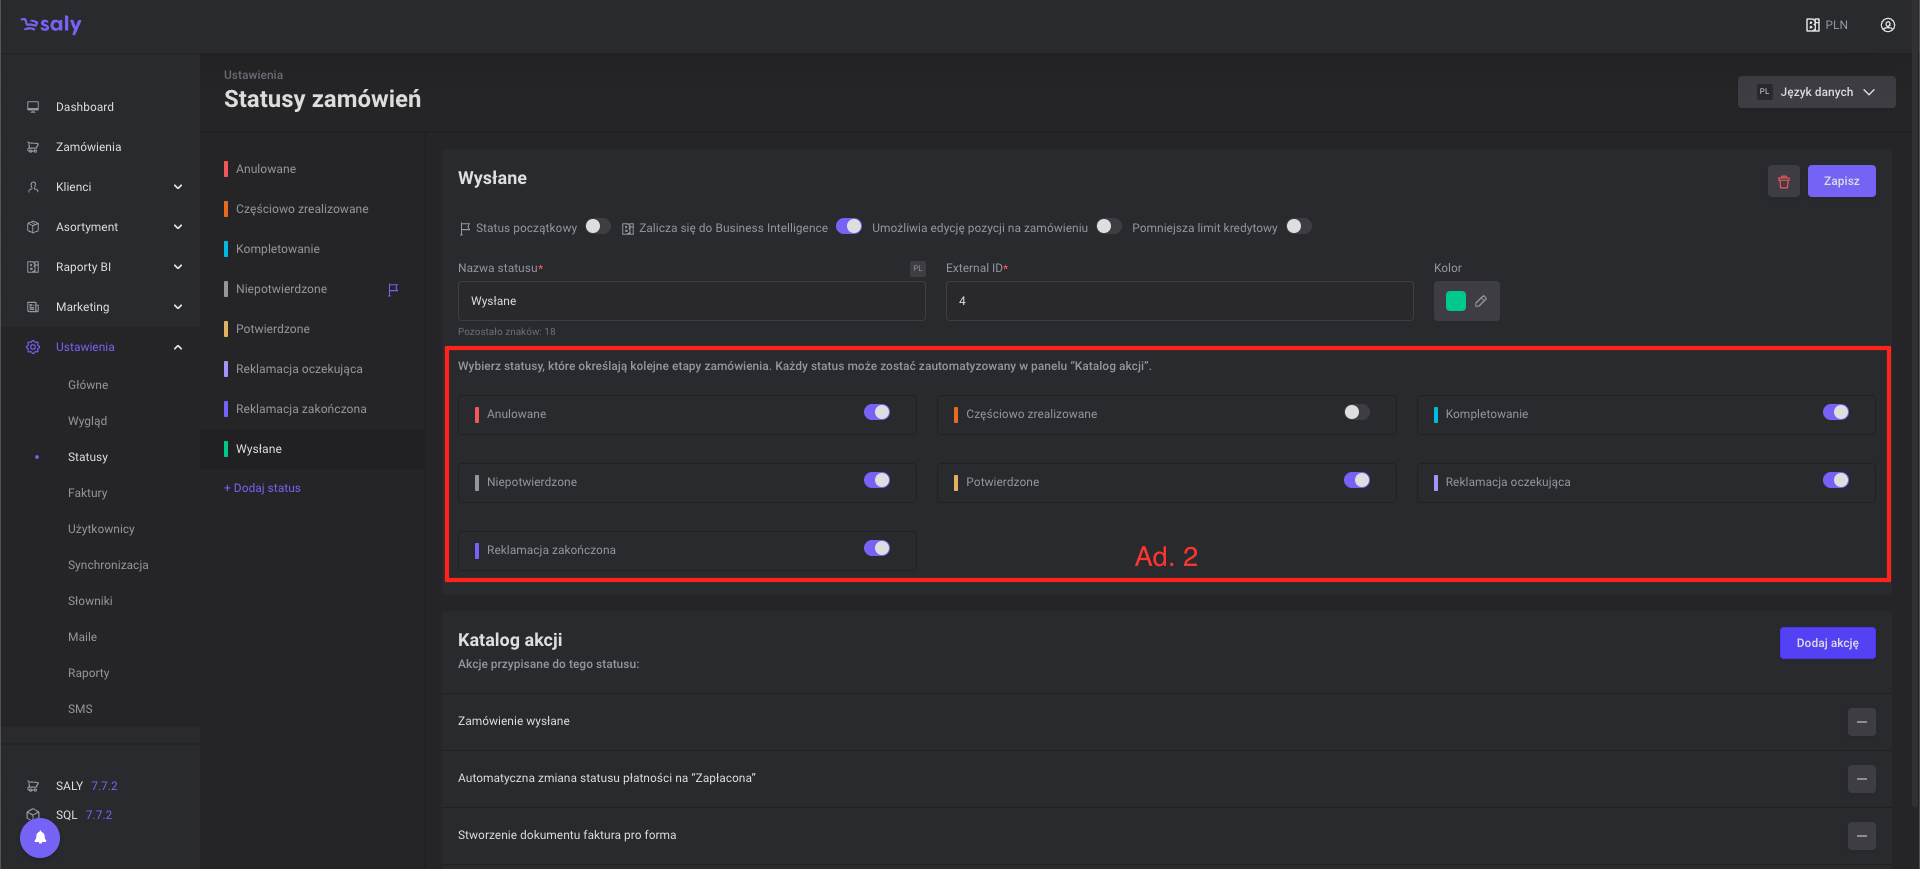Disable Zalicza się do Business Intelligence toggle
The width and height of the screenshot is (1920, 869).
[x=848, y=227]
